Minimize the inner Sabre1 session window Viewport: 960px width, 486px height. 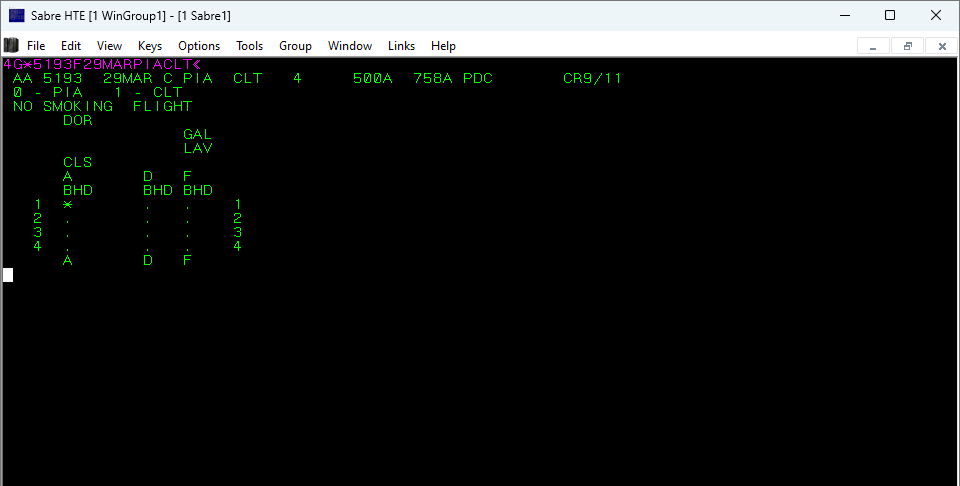pos(873,46)
